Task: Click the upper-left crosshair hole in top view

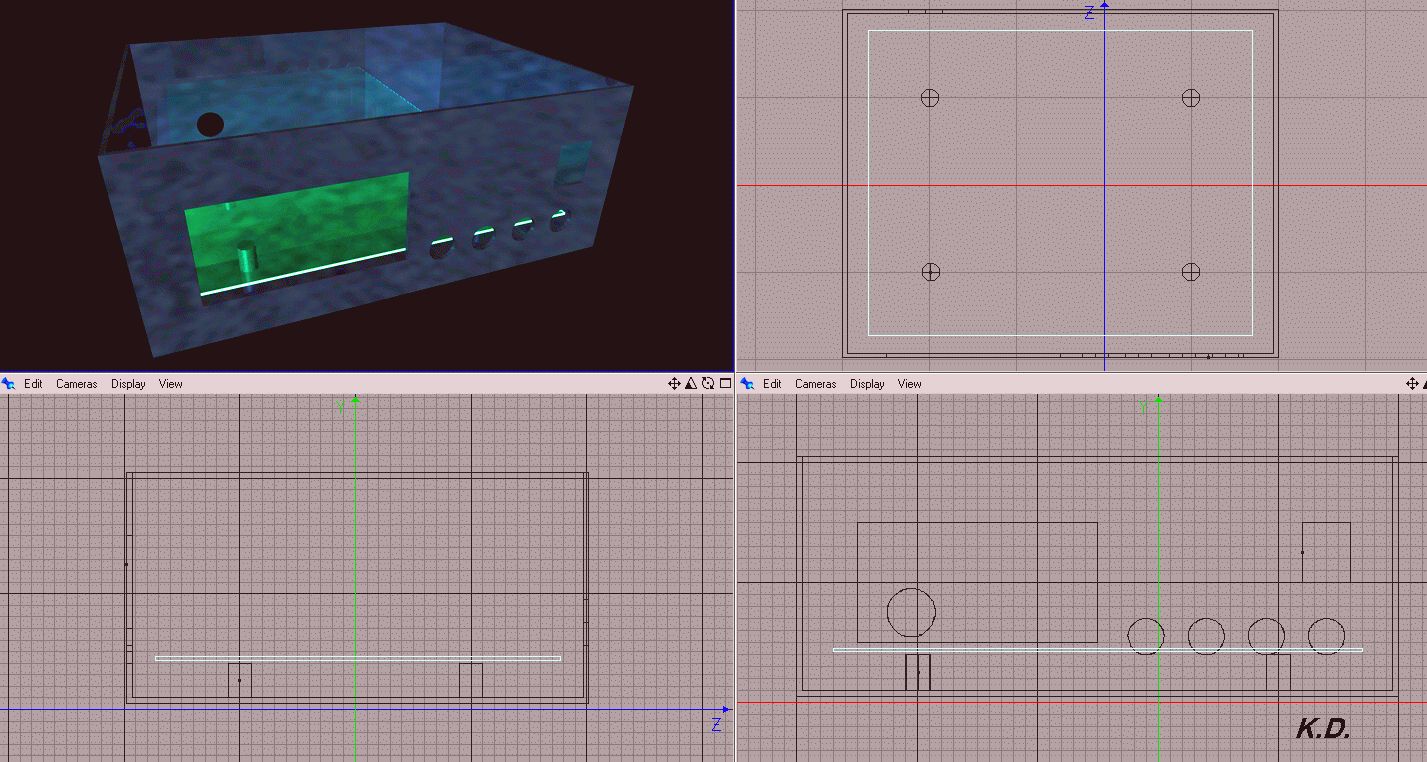Action: (x=930, y=98)
